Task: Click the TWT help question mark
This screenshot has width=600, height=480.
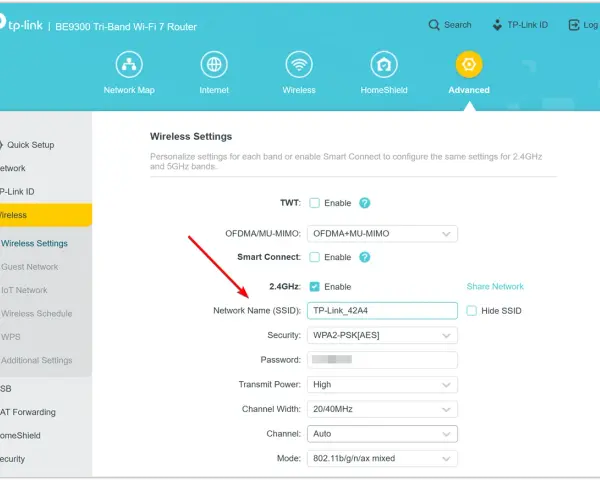Action: (364, 203)
